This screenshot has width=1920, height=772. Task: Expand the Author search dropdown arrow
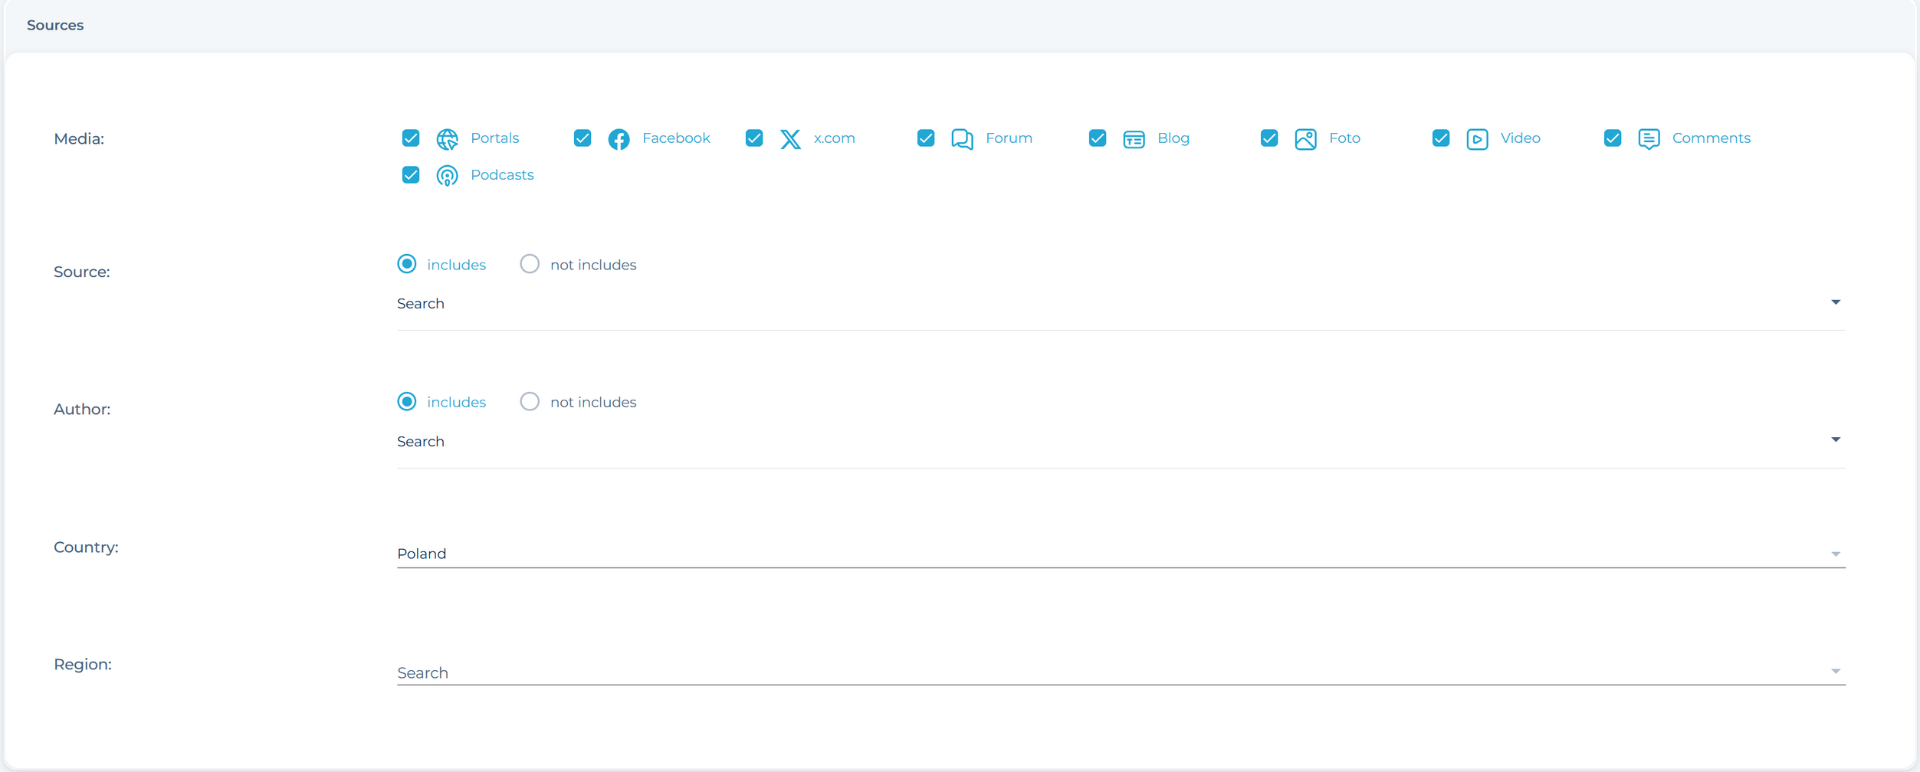click(x=1835, y=440)
